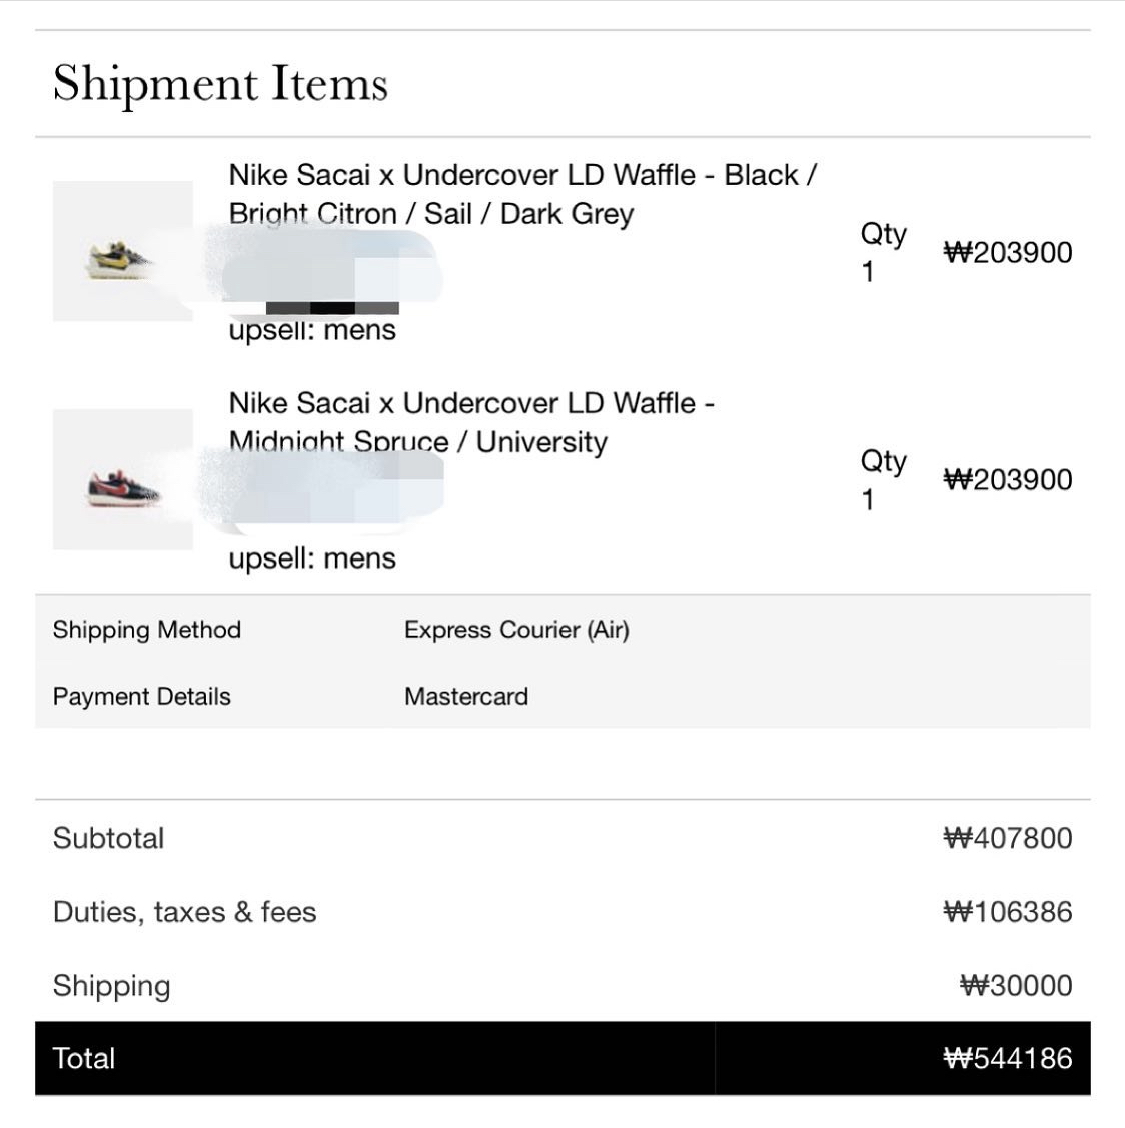
Task: Click first item's 'upsell: mens' text
Action: click(312, 331)
